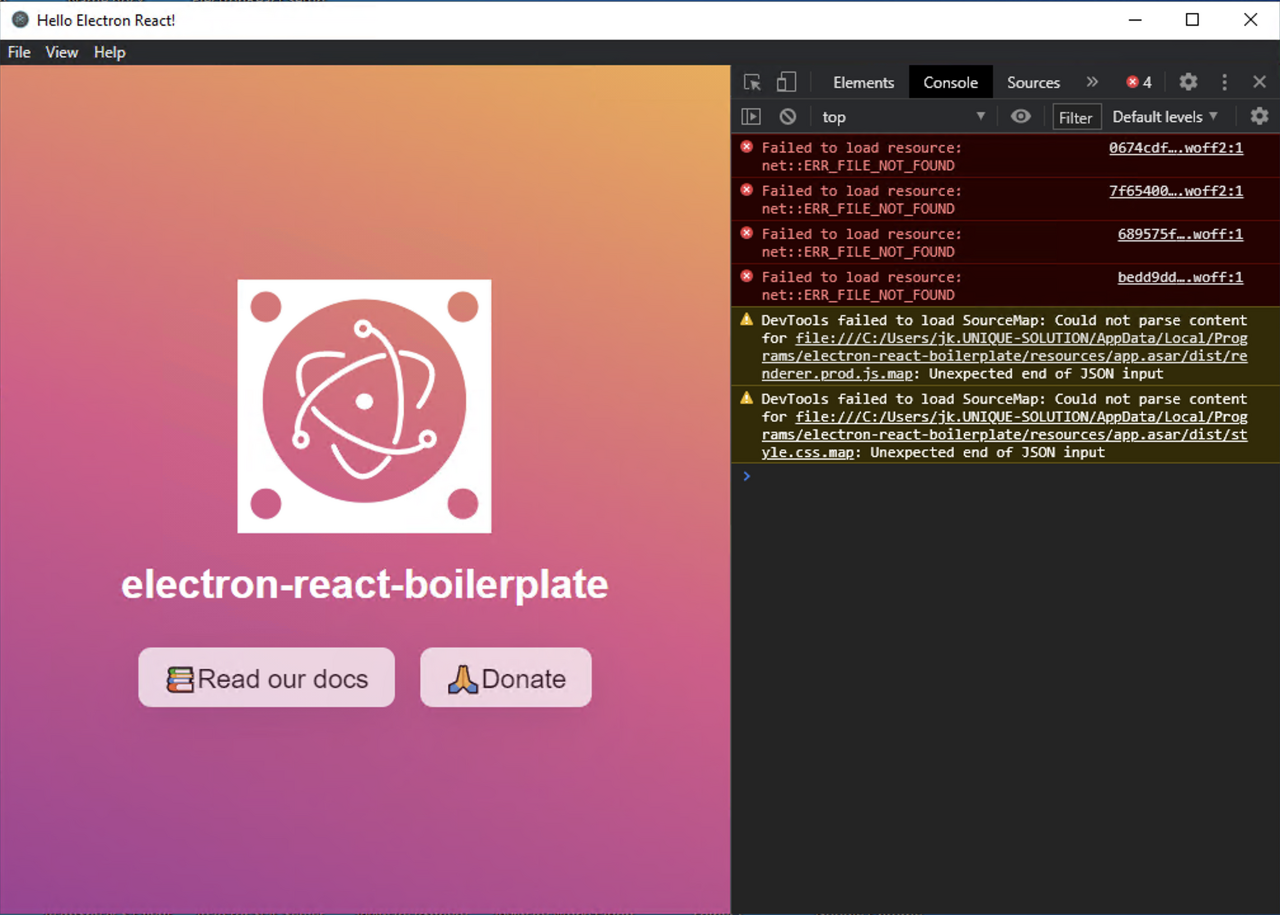Screen dimensions: 1280x915
Task: Open the View menu
Action: click(61, 52)
